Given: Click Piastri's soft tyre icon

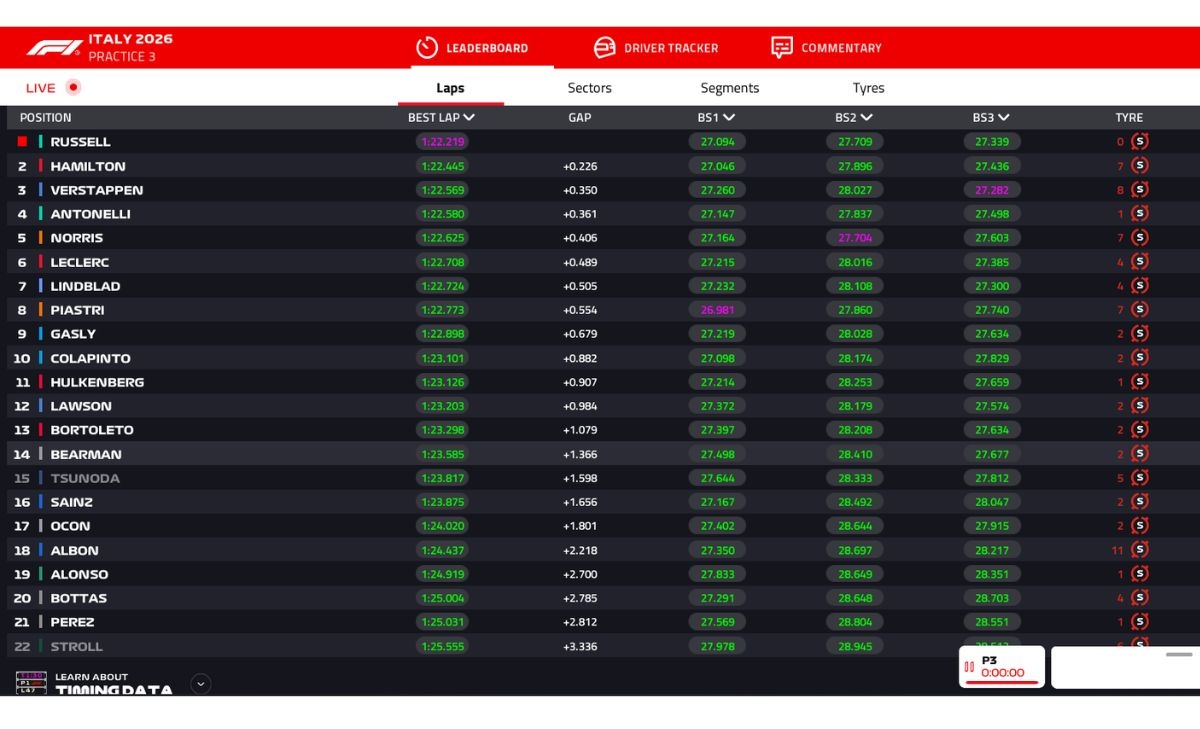Looking at the screenshot, I should pos(1139,310).
